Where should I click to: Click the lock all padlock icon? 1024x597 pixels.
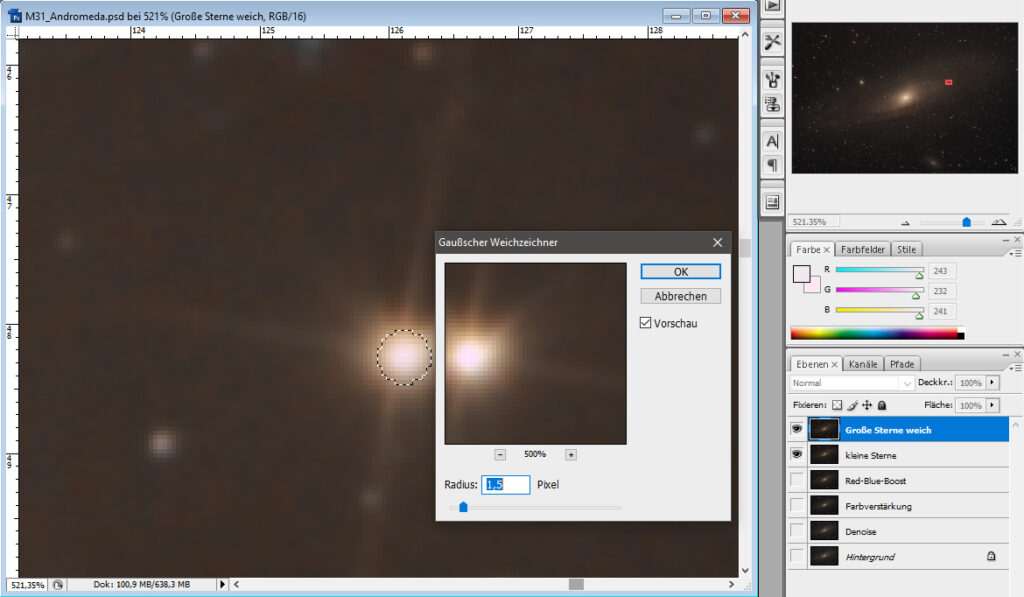click(882, 405)
